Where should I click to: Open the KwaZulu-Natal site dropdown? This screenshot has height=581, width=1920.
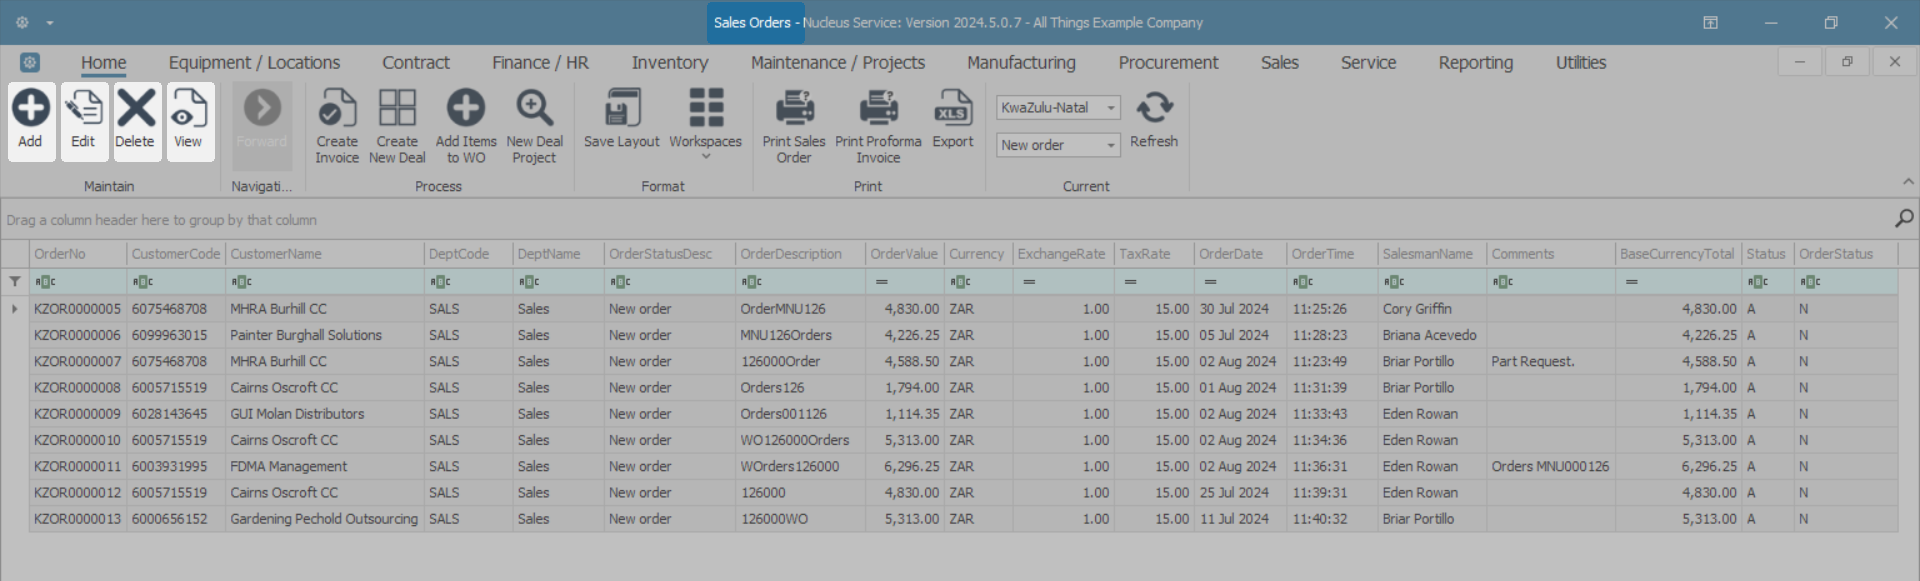(x=1110, y=108)
